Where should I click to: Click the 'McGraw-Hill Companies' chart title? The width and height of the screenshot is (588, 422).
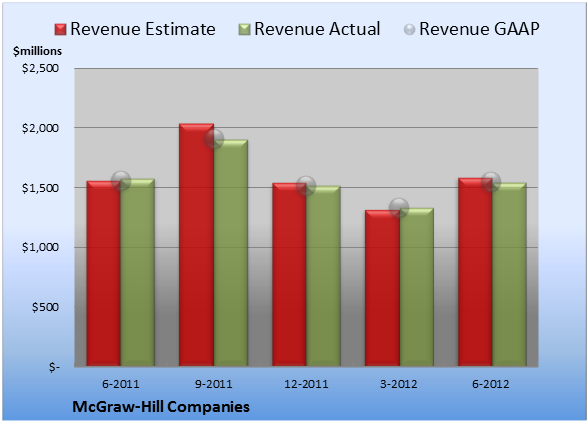tap(161, 407)
